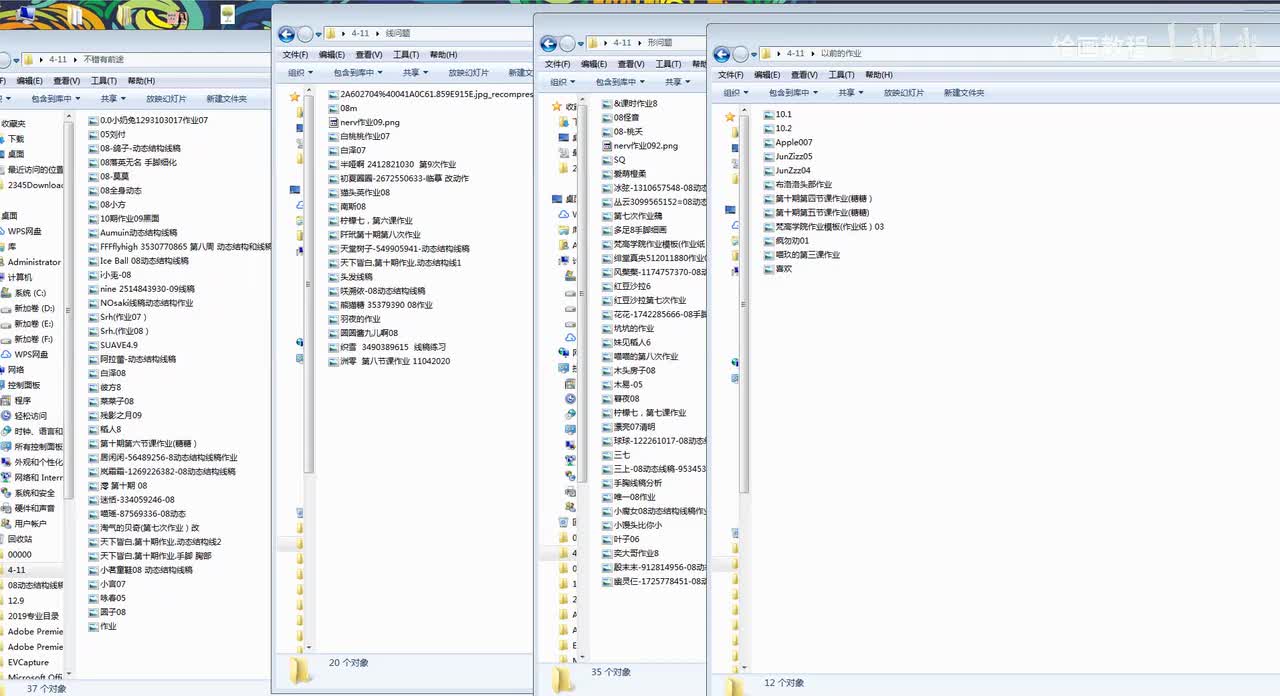
Task: Click Forward arrow in 以前的作业 window
Action: 741,54
